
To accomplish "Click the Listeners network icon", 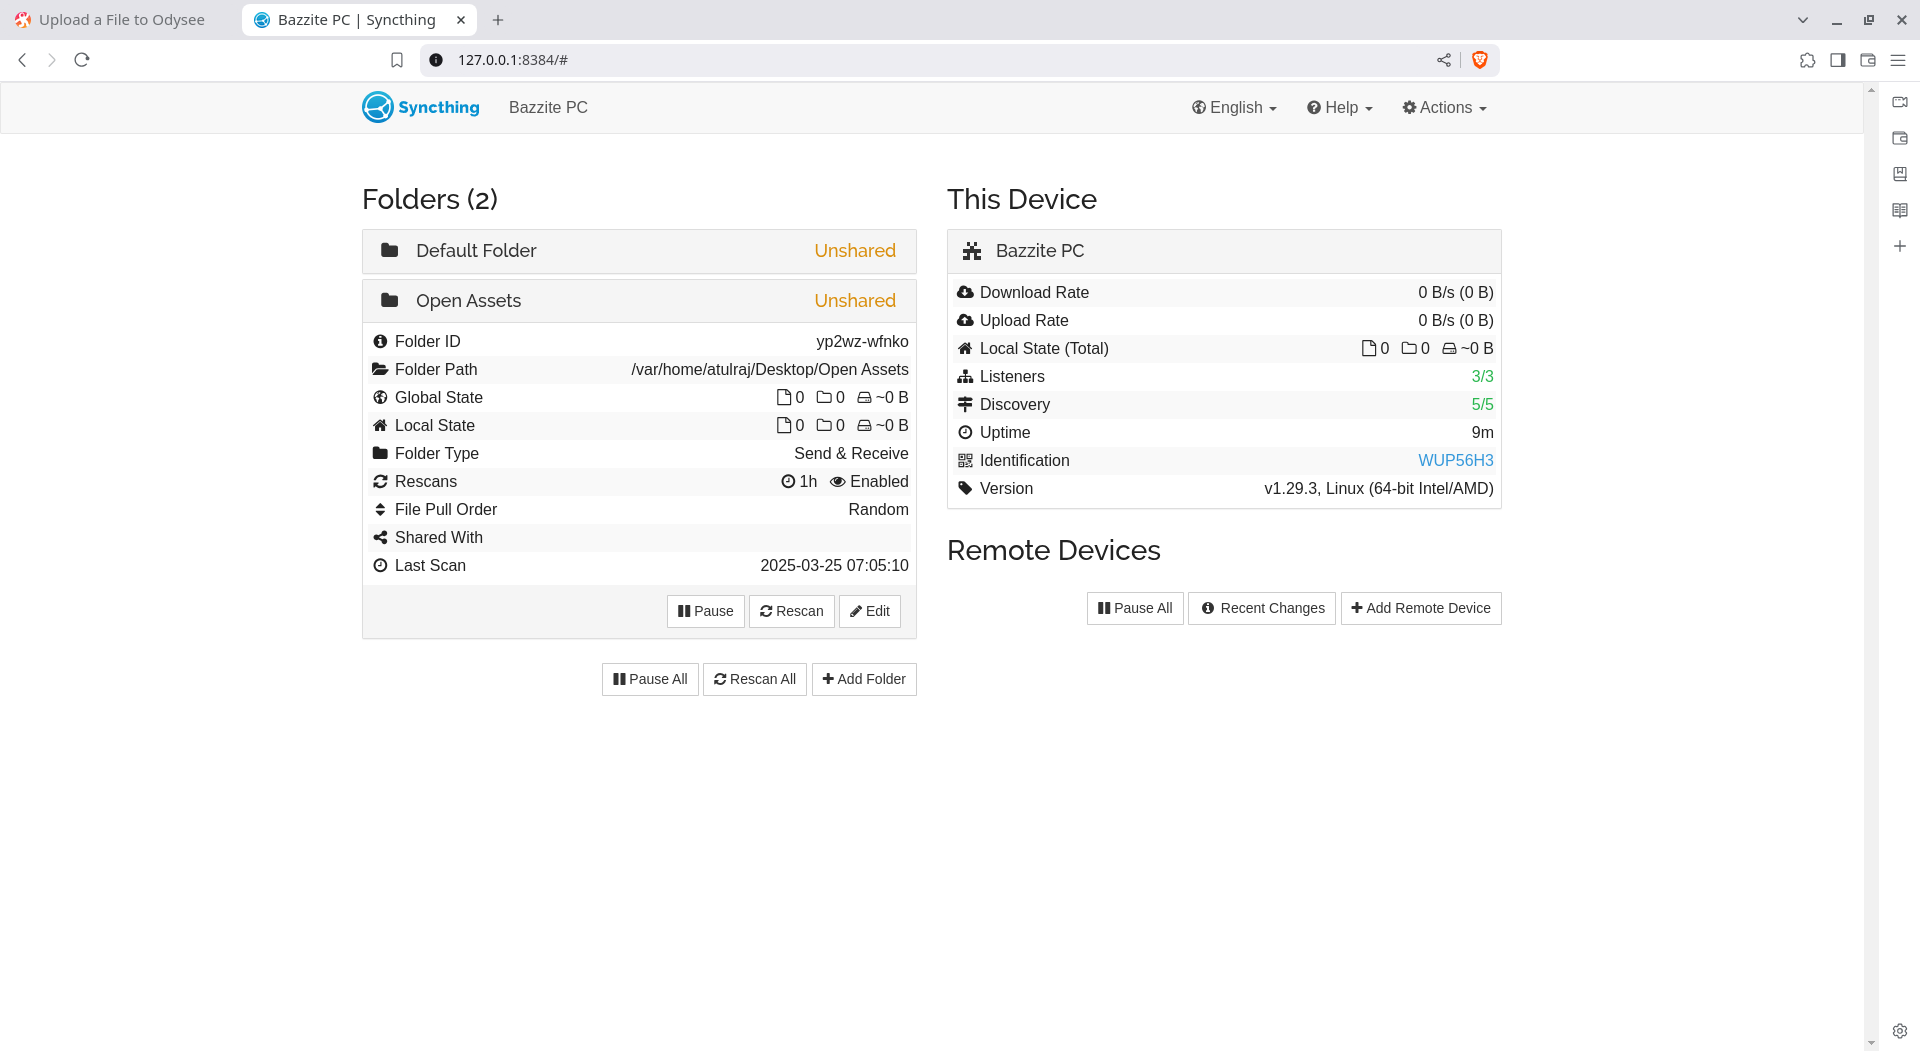I will coord(965,376).
